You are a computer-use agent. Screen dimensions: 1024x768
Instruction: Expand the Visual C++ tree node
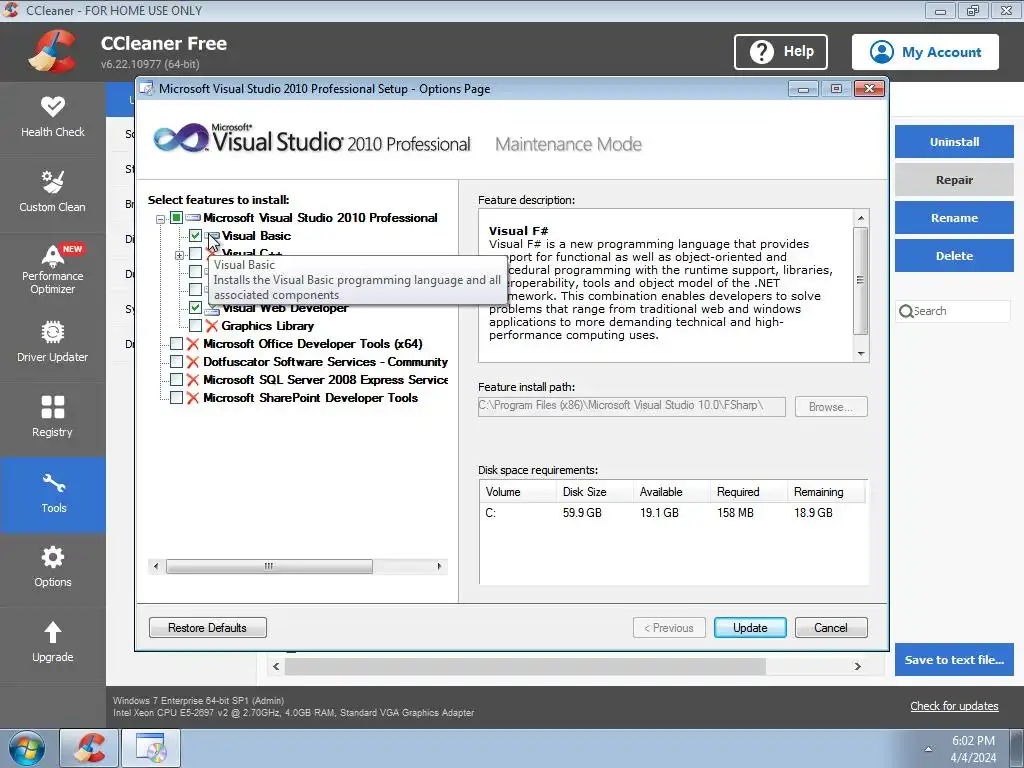coord(179,255)
